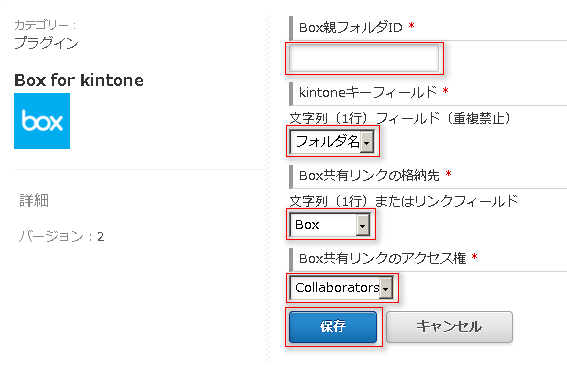
Task: Click the 保存 save button
Action: point(333,327)
